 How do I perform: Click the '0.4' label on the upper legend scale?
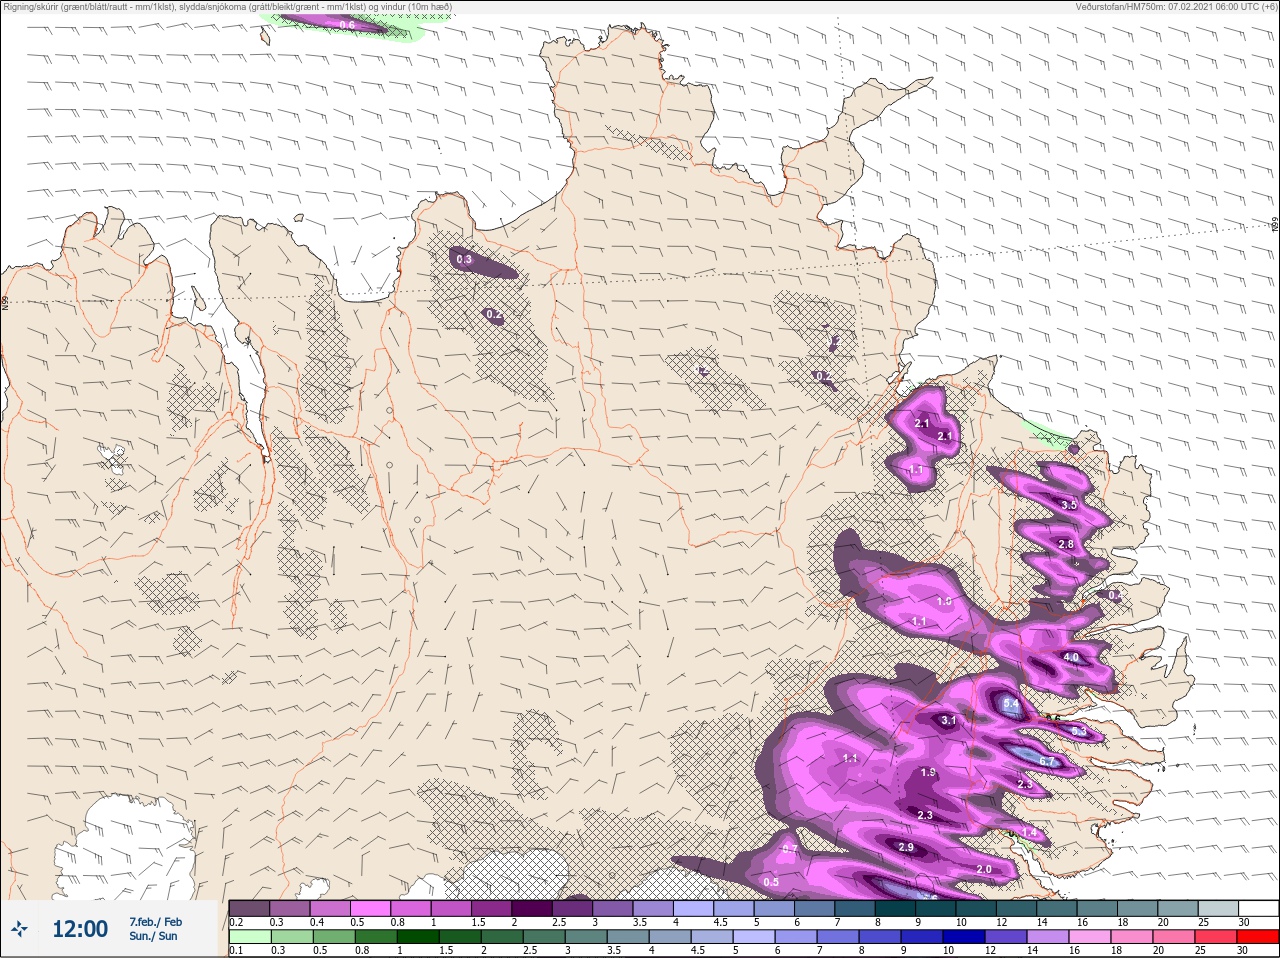(x=317, y=923)
